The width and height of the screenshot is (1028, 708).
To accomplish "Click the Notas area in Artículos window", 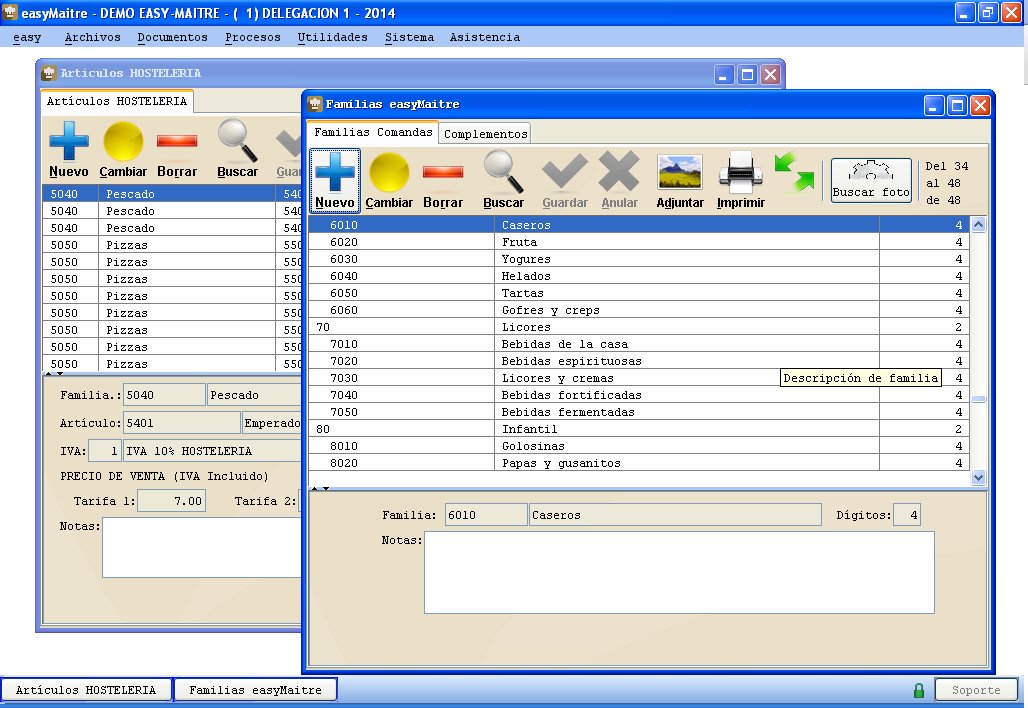I will [202, 547].
